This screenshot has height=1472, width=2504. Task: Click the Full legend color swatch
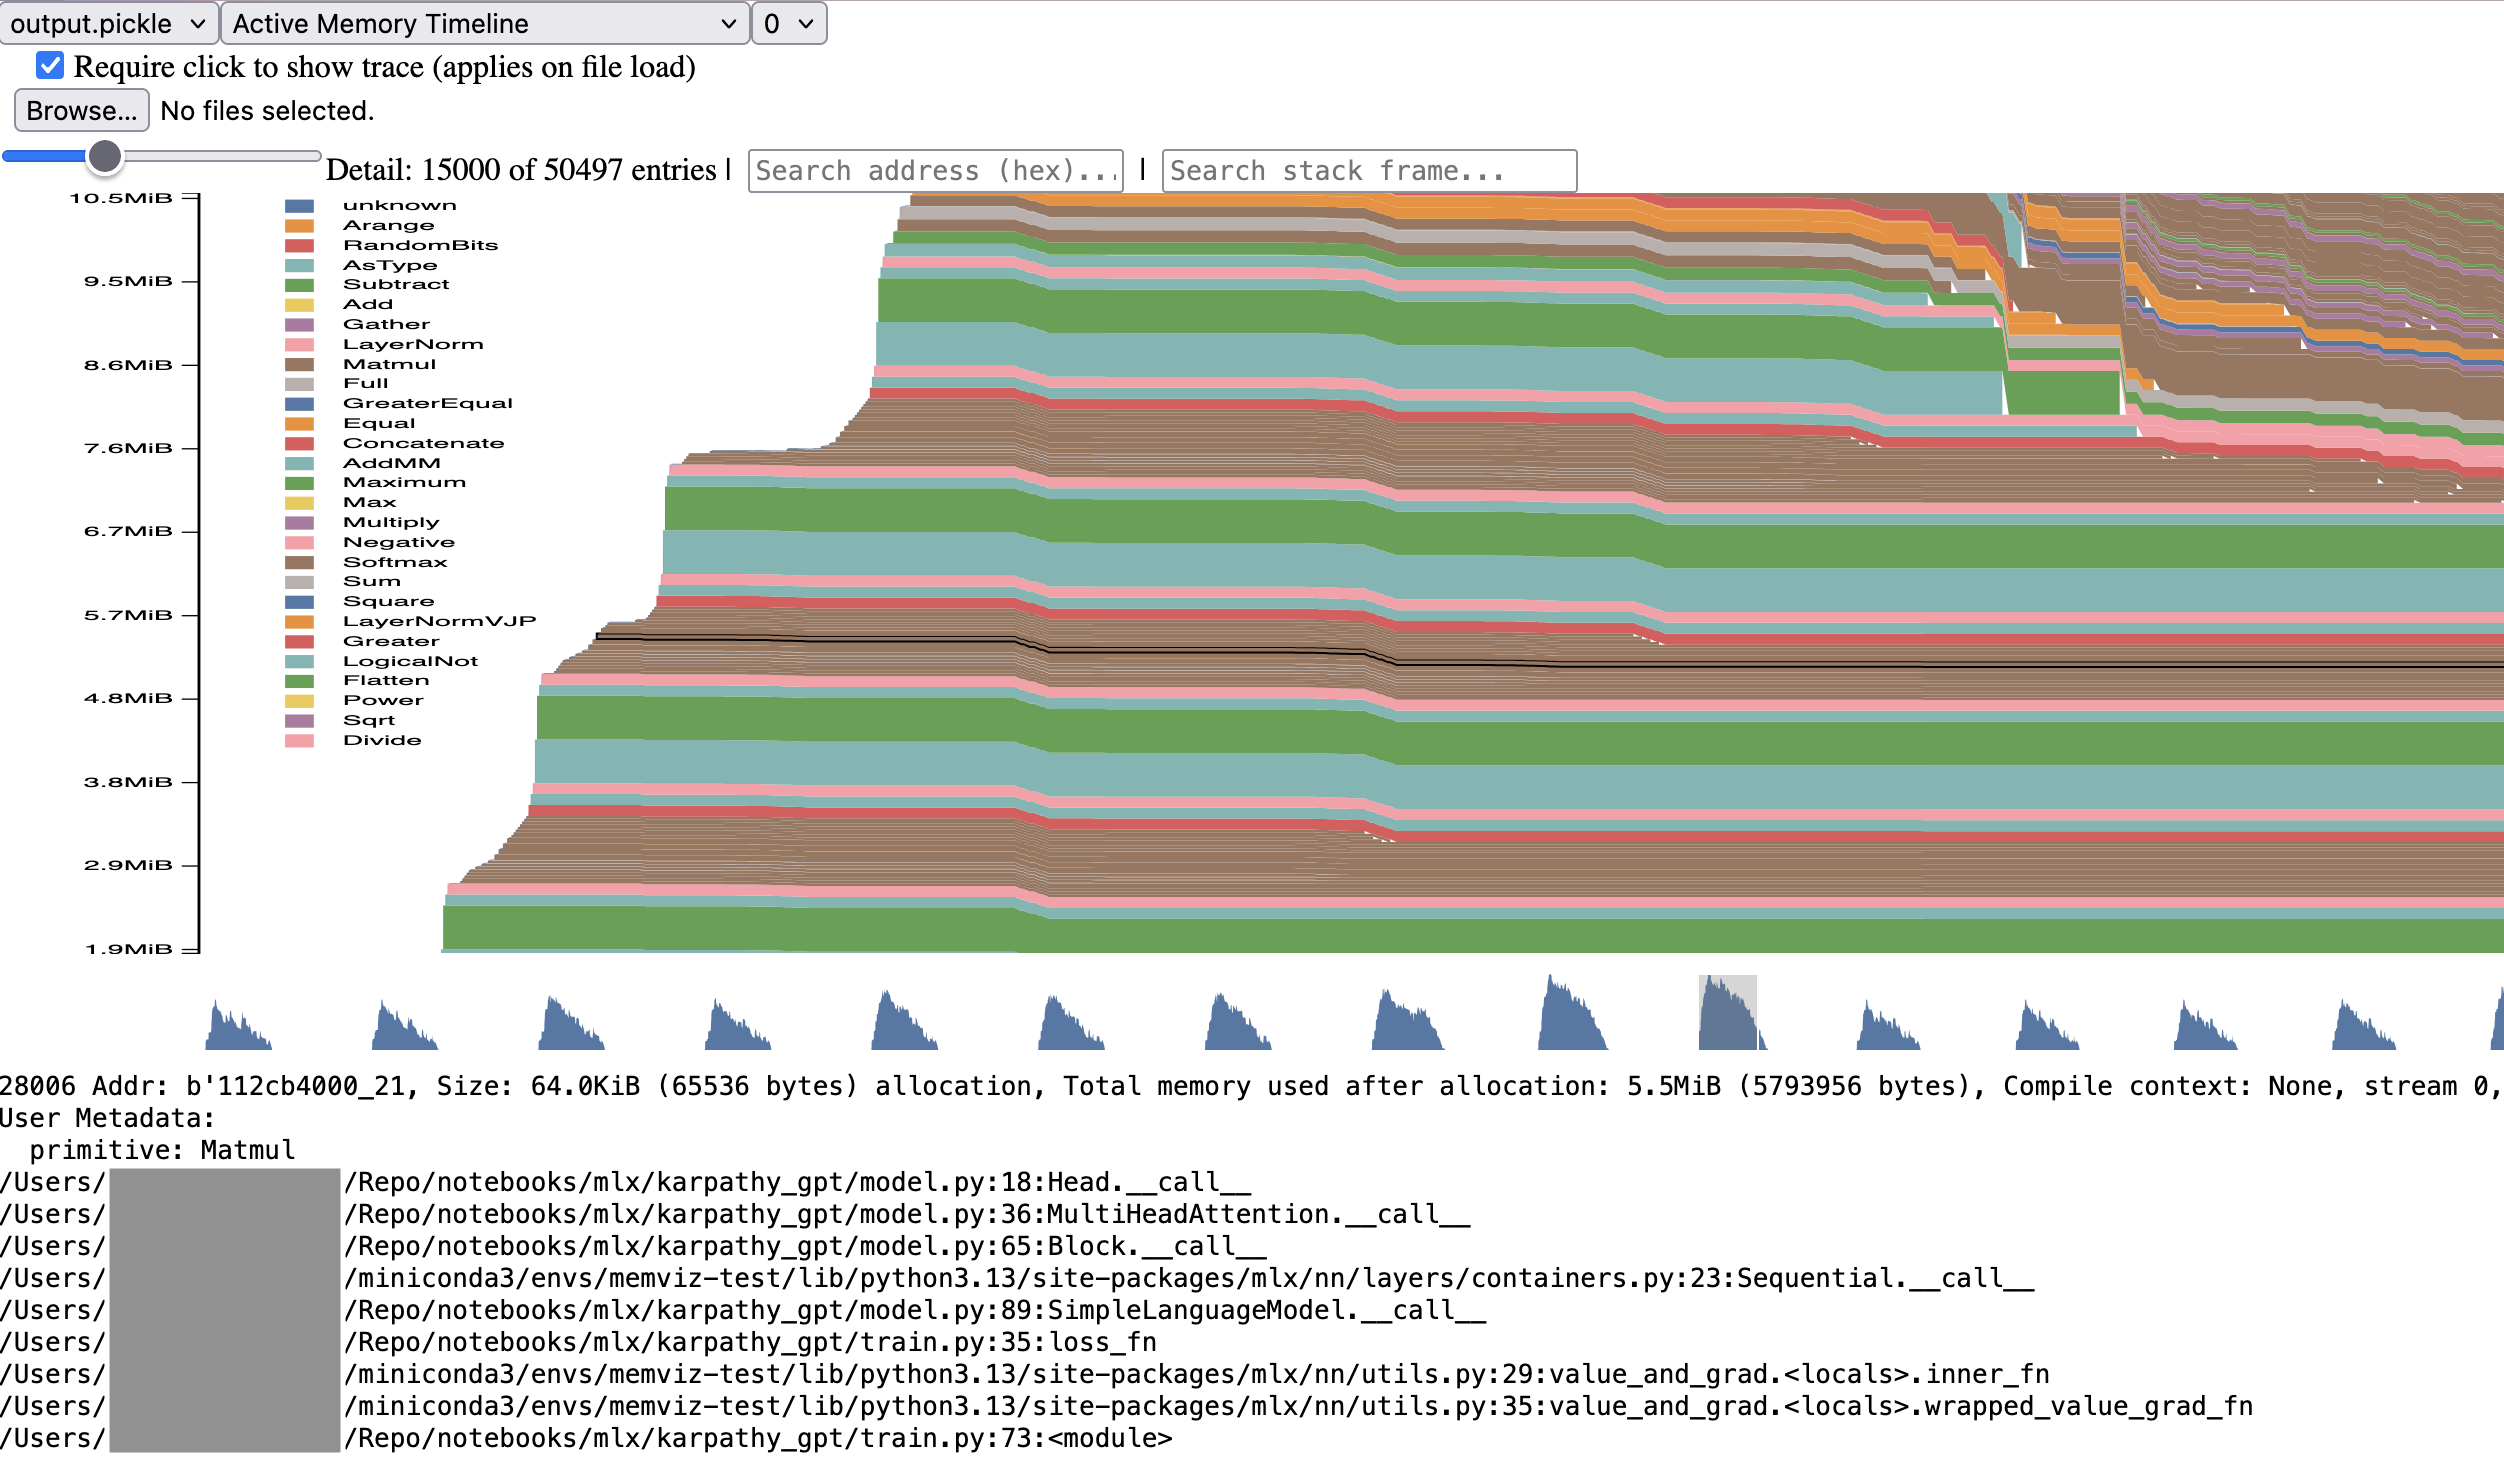[300, 384]
